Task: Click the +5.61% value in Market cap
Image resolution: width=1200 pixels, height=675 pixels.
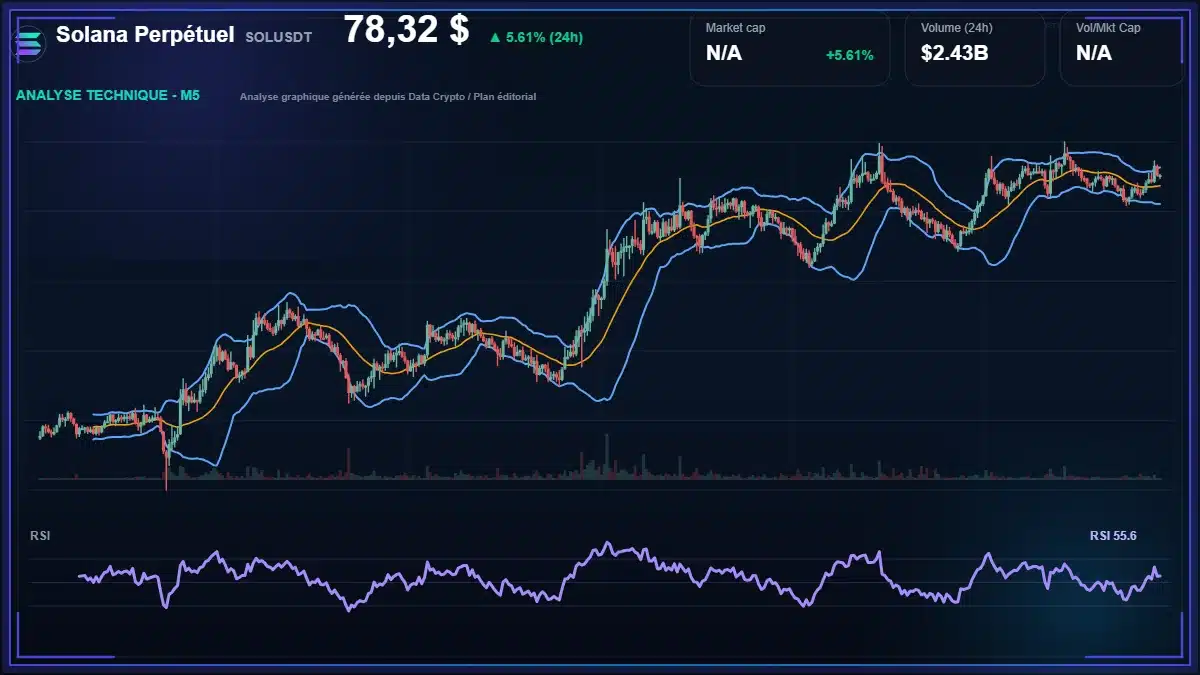Action: (849, 55)
